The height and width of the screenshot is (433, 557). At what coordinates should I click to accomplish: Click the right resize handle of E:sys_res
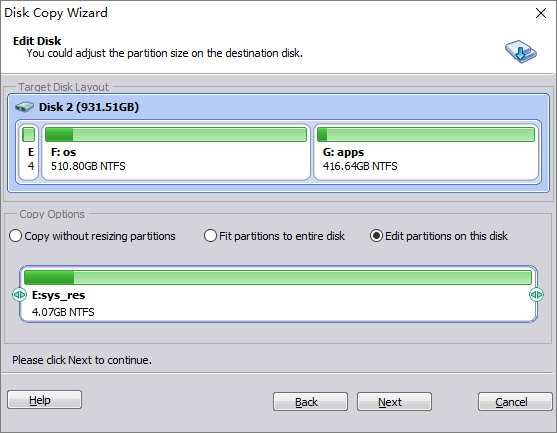[536, 294]
